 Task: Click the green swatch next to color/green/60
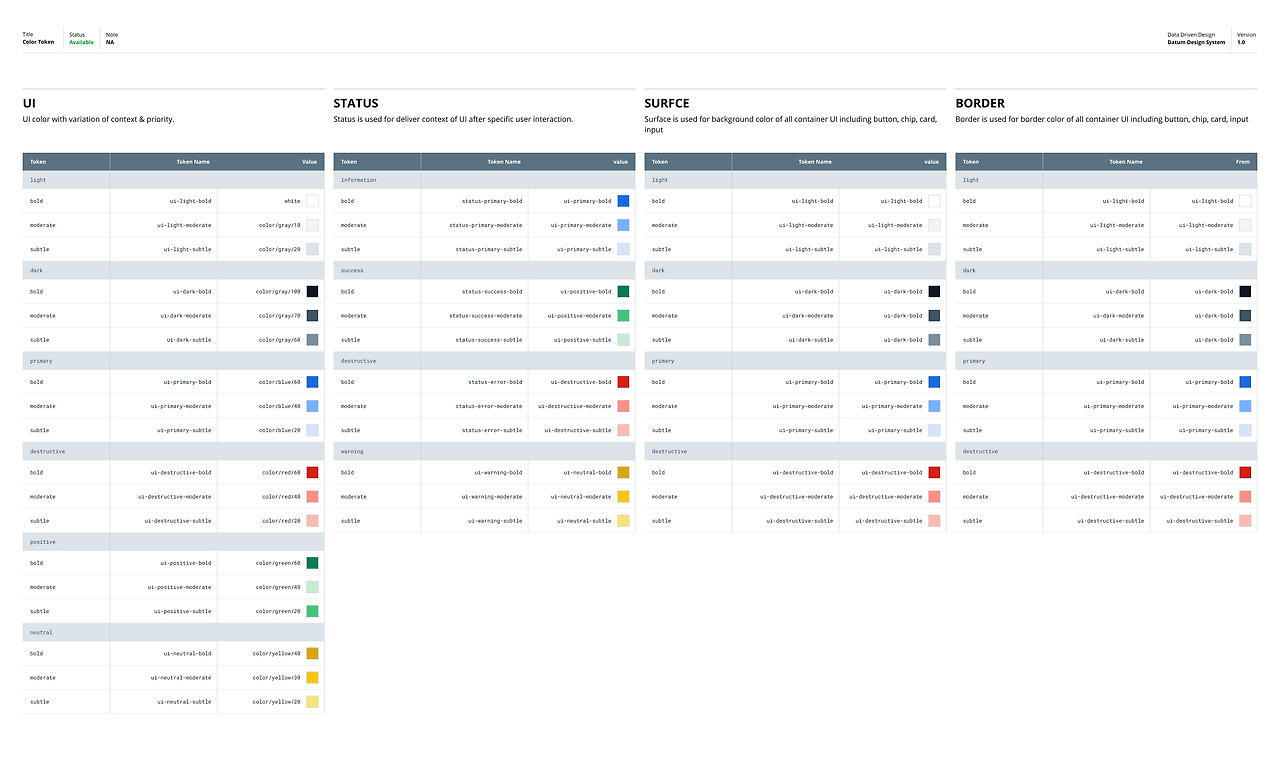pyautogui.click(x=312, y=563)
